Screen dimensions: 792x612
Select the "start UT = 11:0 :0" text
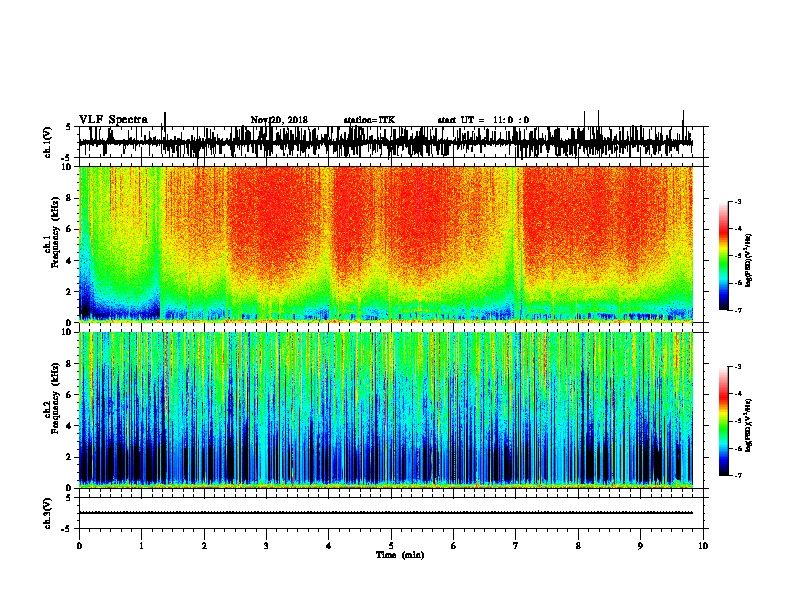pos(483,120)
